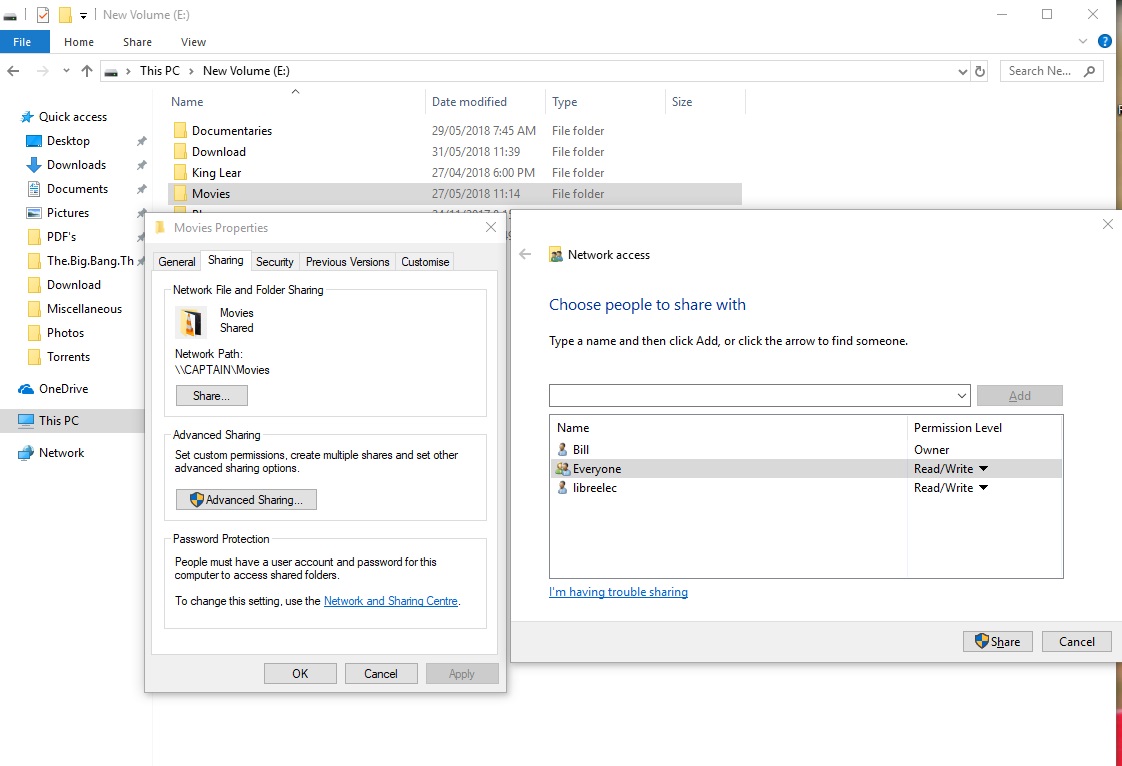Switch to the Security tab

click(274, 262)
